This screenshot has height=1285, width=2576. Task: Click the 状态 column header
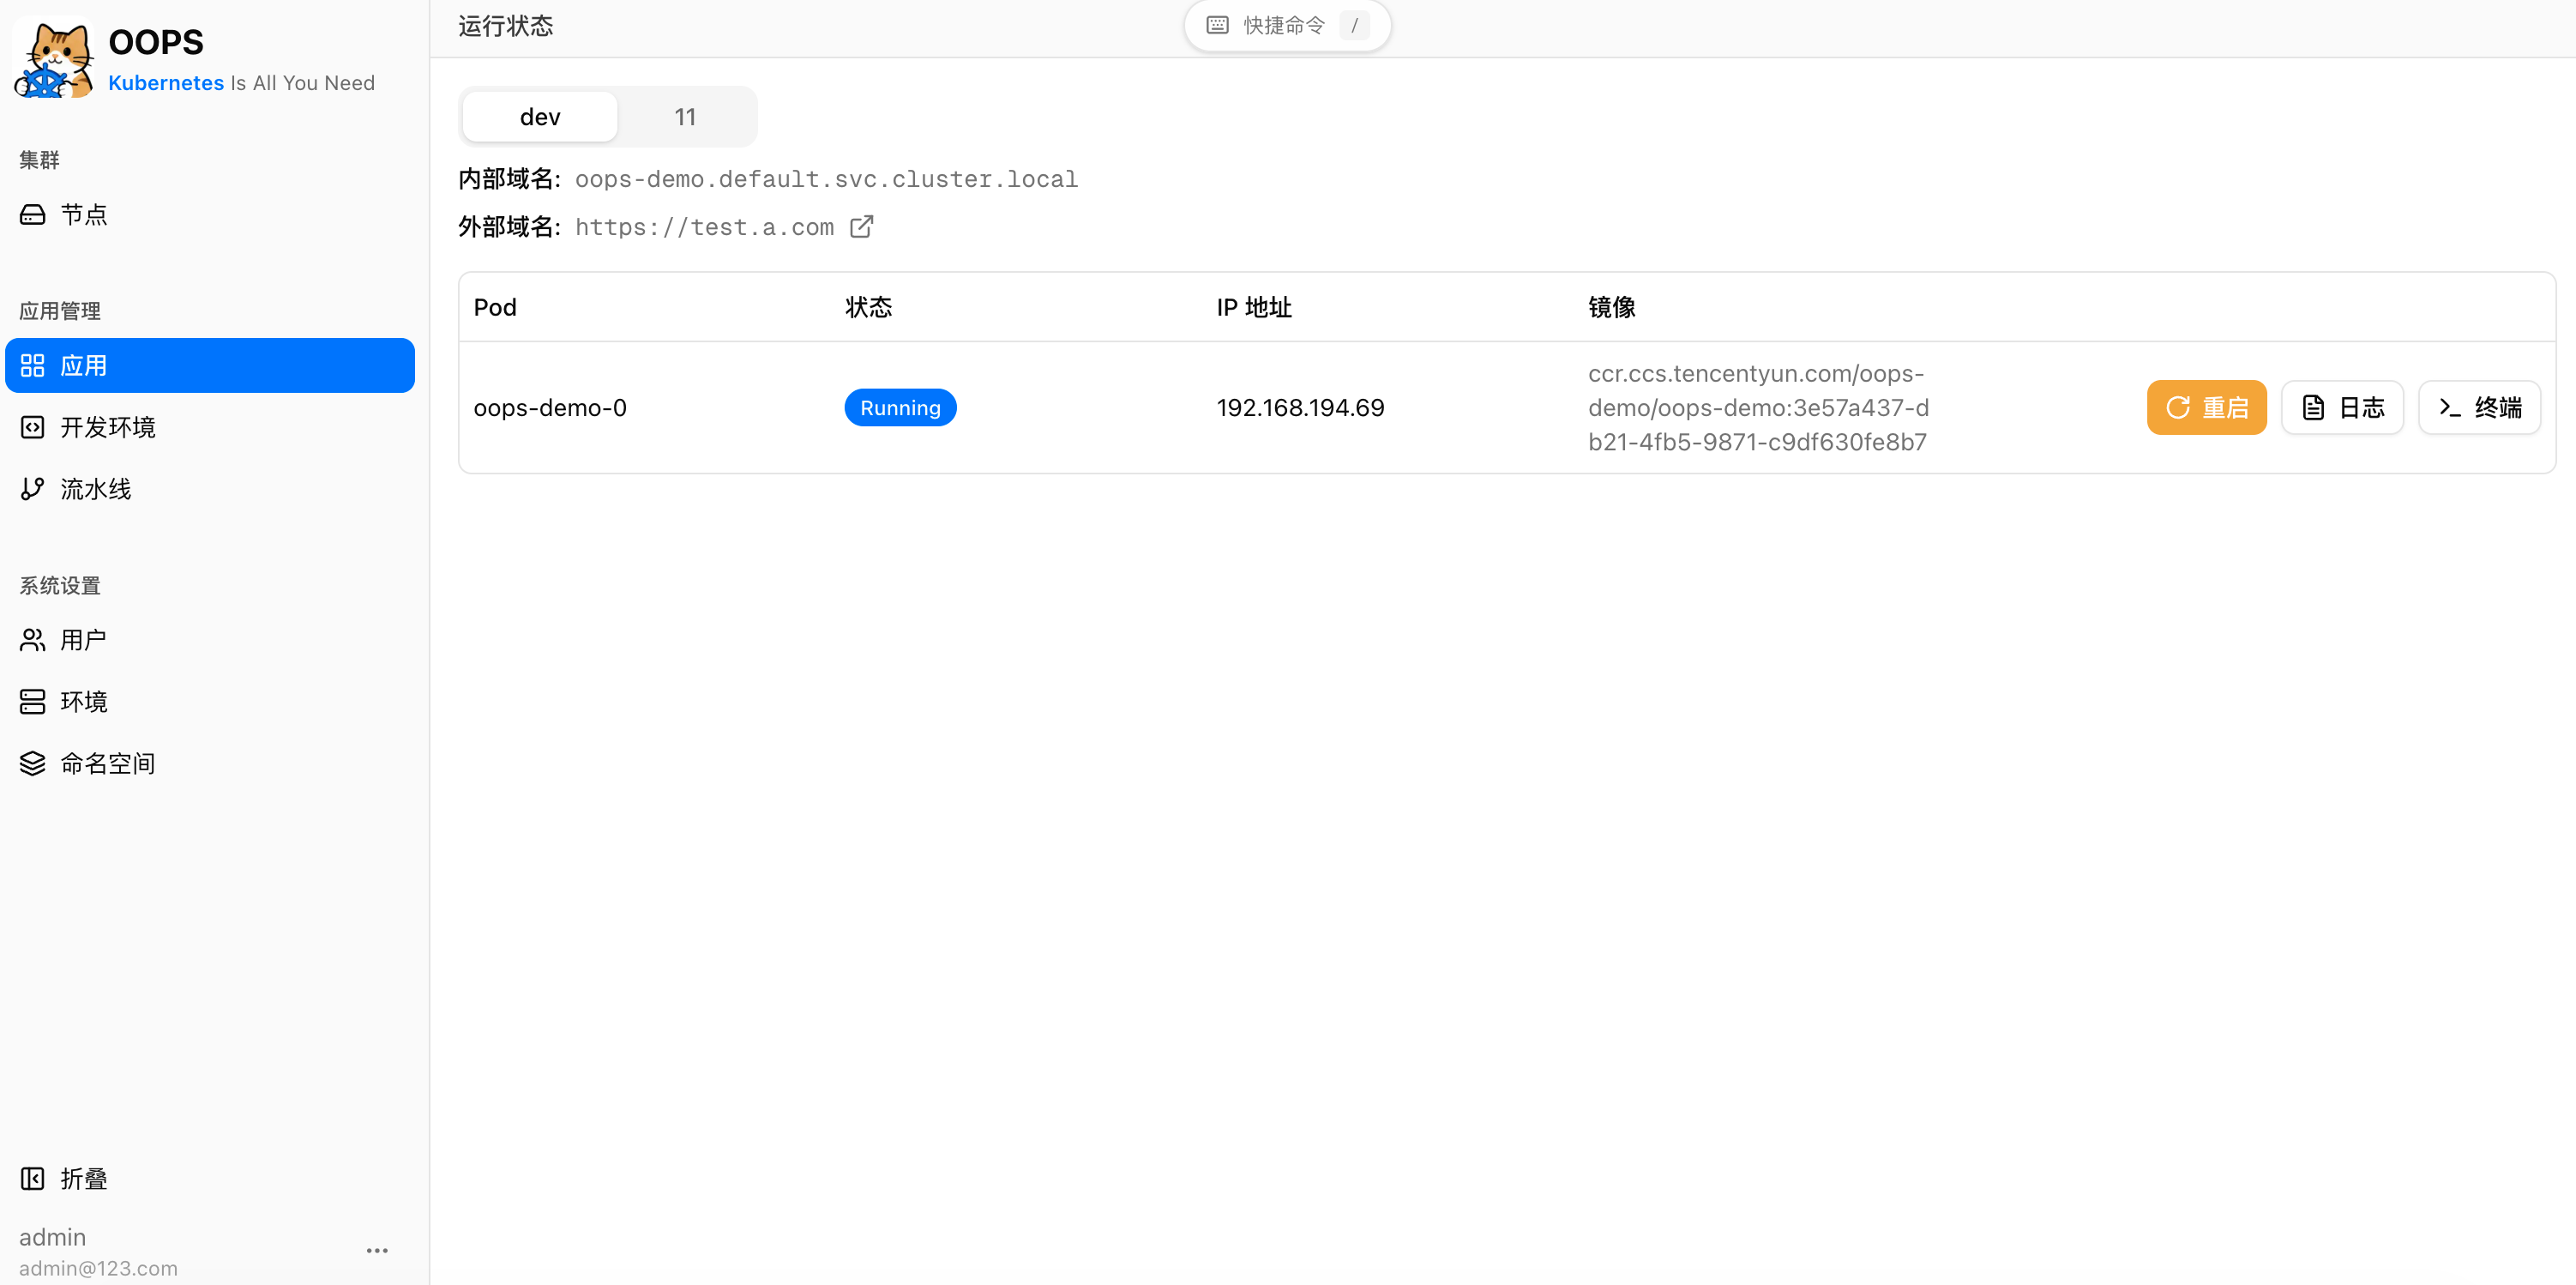point(868,308)
